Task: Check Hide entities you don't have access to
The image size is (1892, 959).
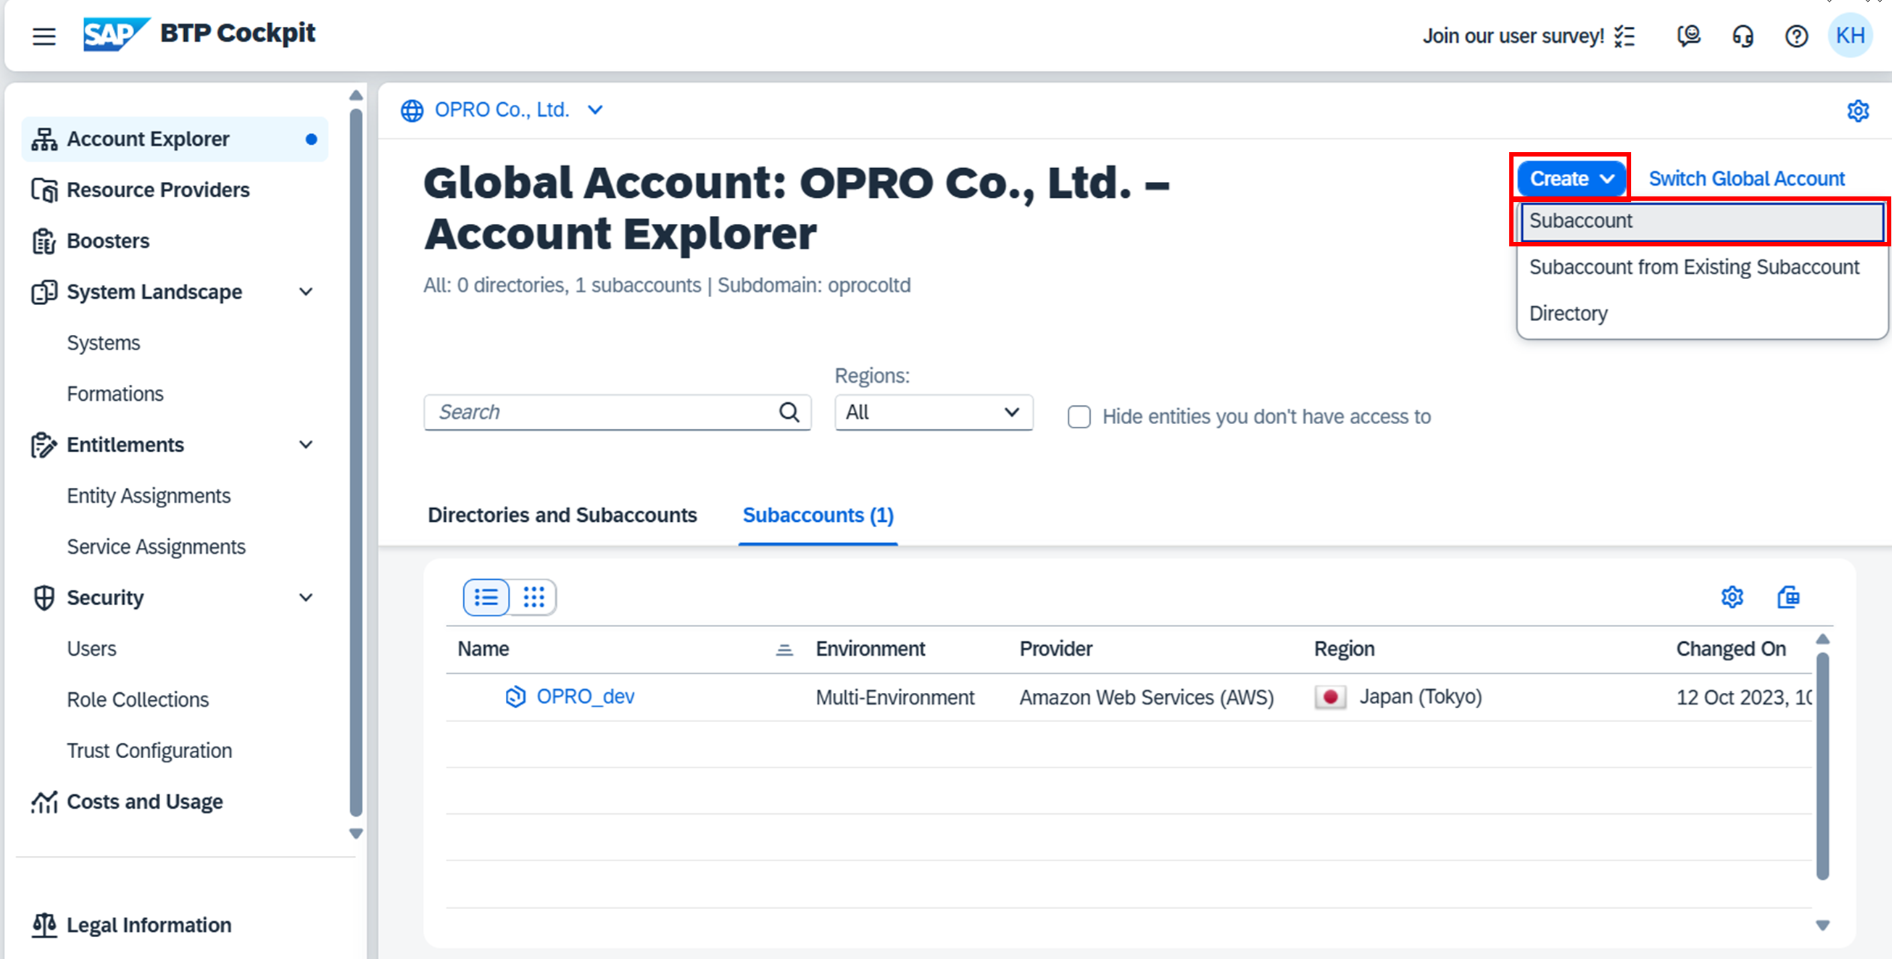Action: click(1079, 417)
